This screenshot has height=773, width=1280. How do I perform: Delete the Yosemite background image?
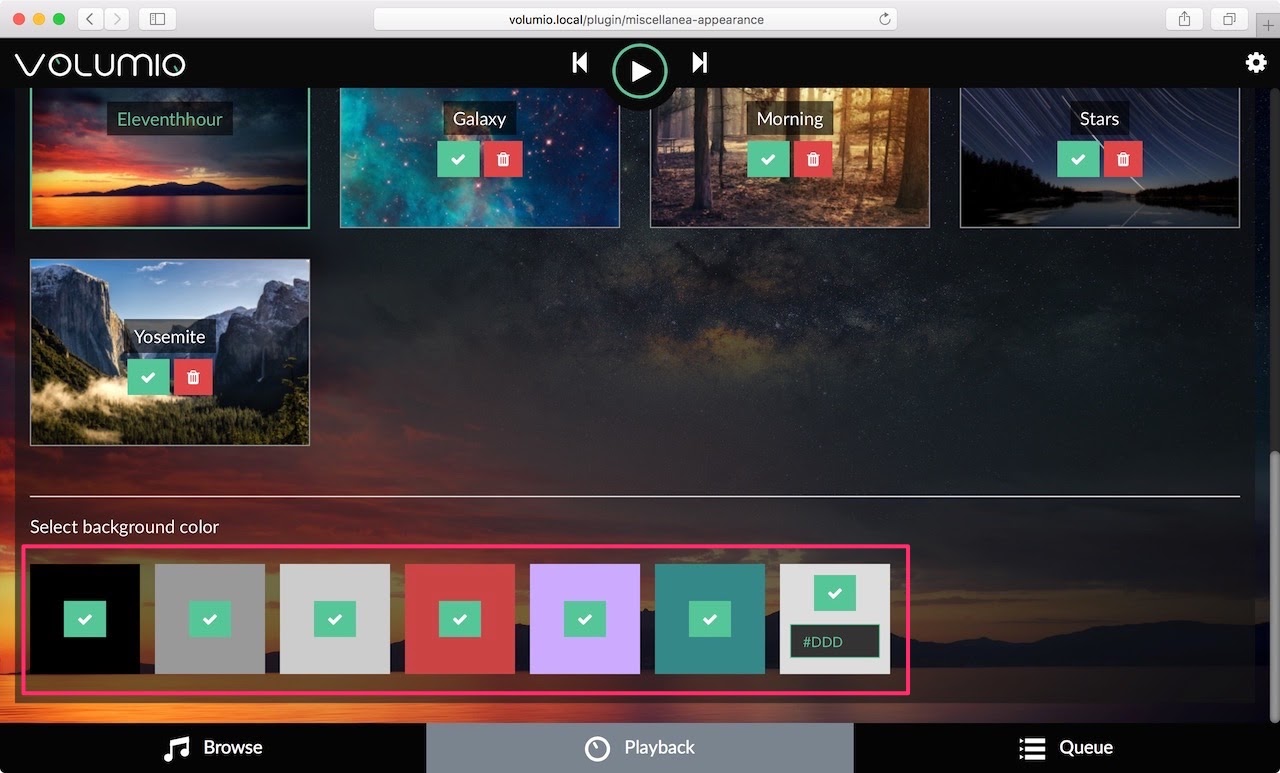[193, 377]
